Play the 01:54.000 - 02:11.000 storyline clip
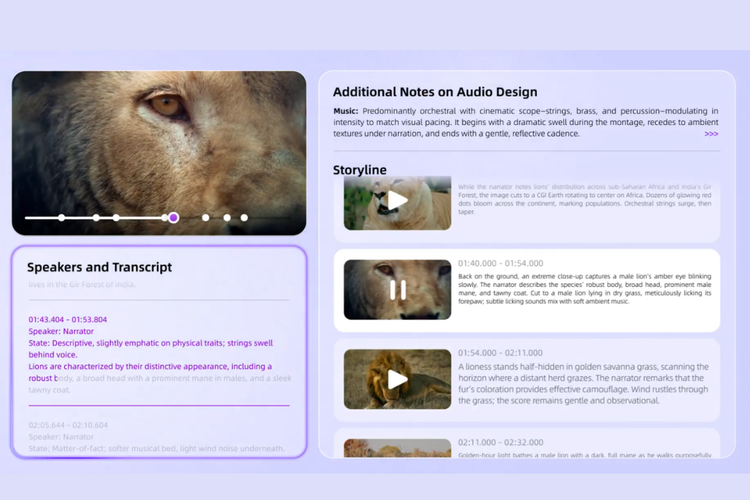This screenshot has width=750, height=500. click(397, 379)
